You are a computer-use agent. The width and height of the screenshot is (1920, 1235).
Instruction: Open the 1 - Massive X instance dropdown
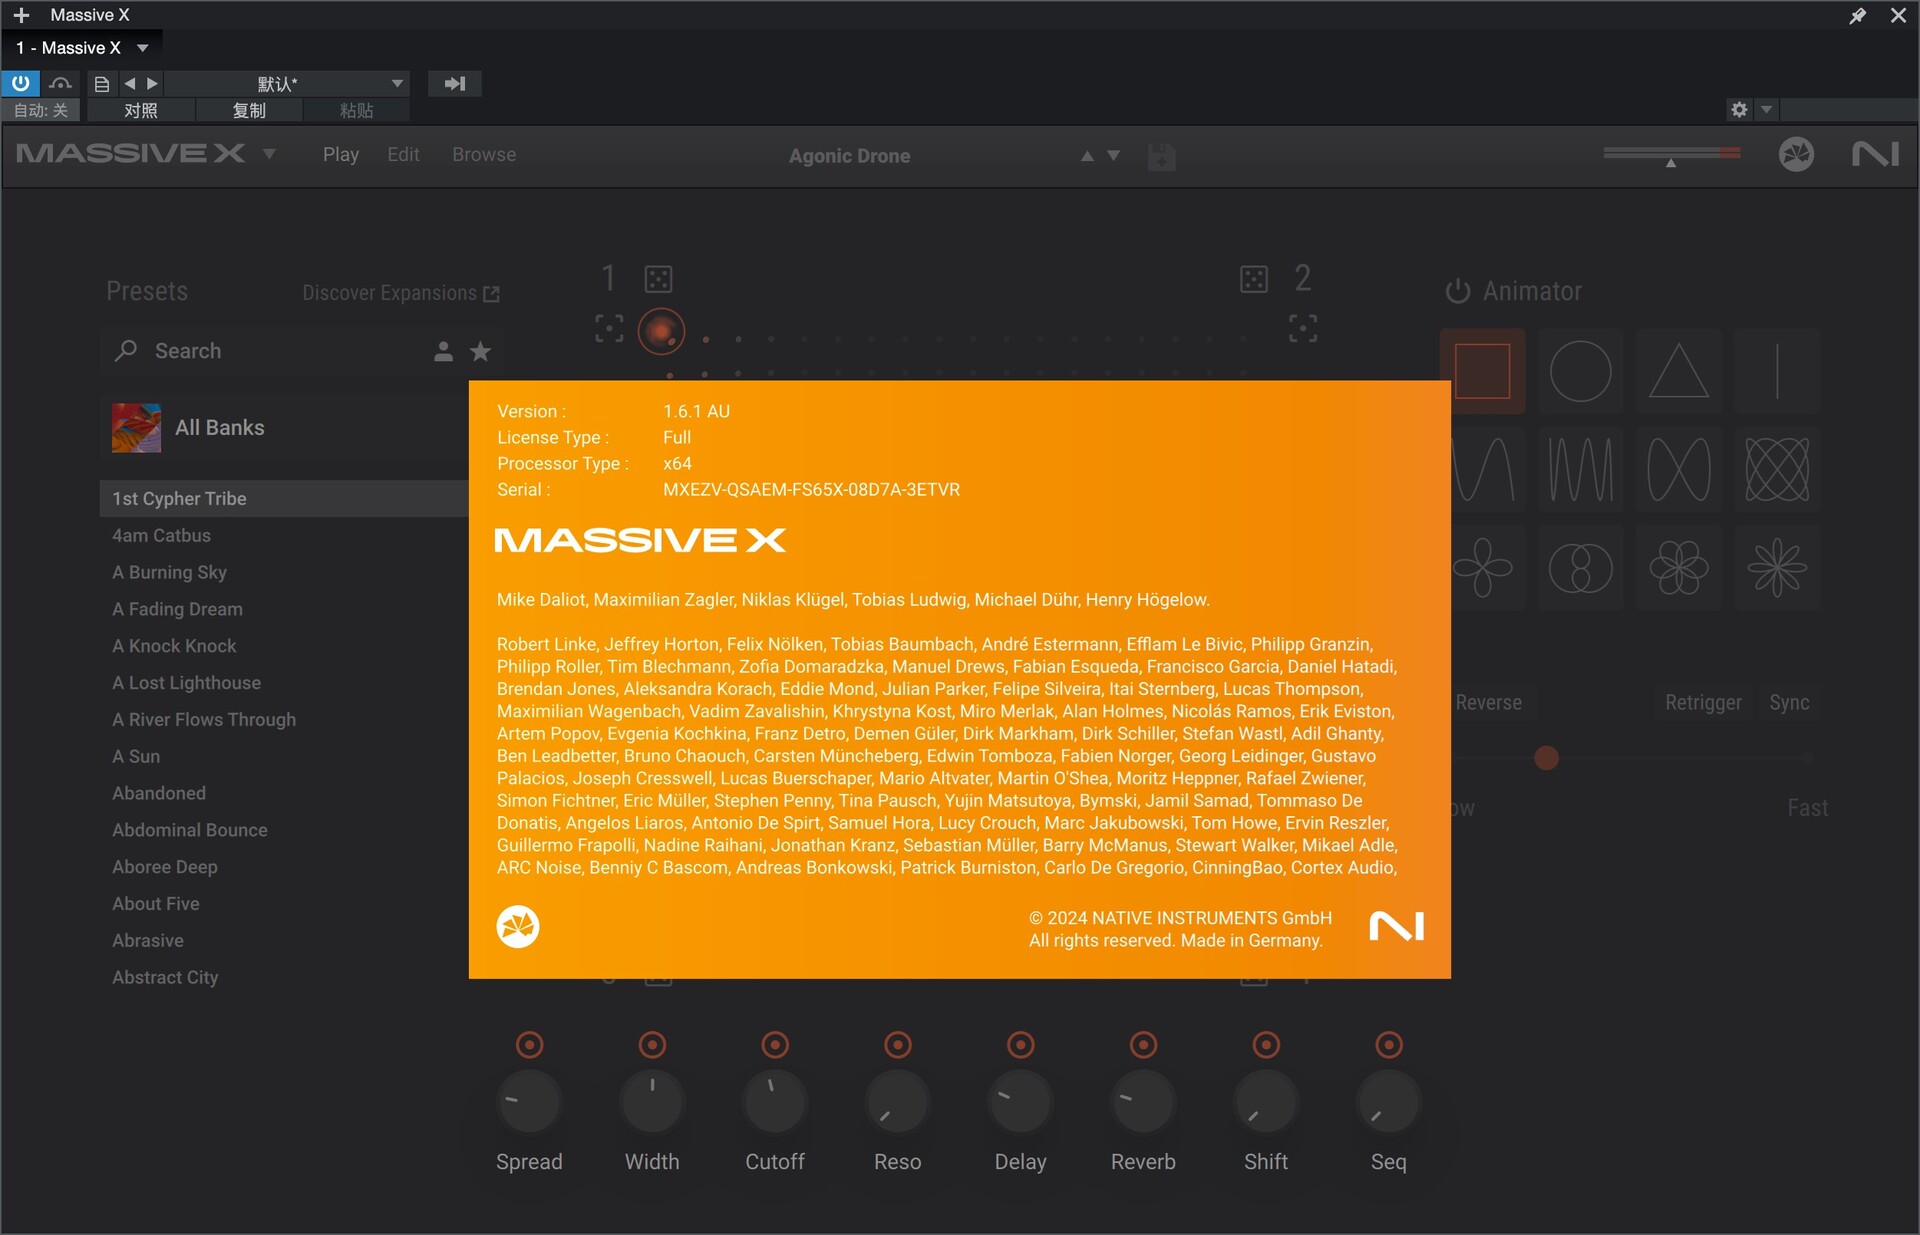click(x=143, y=48)
